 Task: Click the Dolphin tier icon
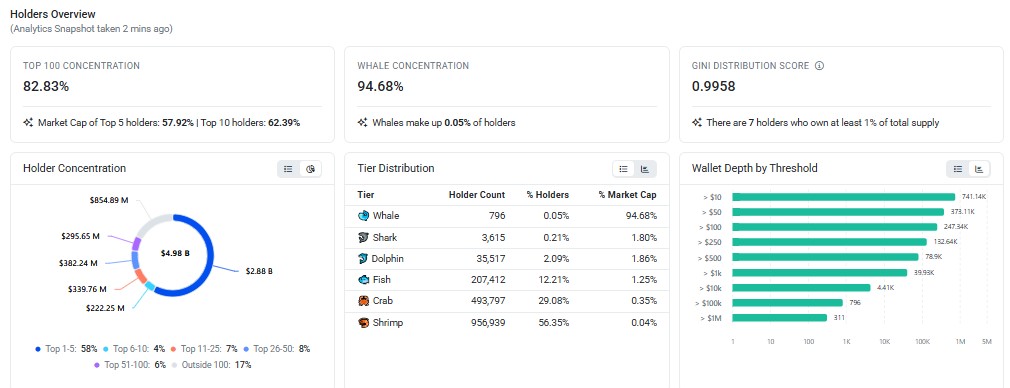(x=363, y=258)
